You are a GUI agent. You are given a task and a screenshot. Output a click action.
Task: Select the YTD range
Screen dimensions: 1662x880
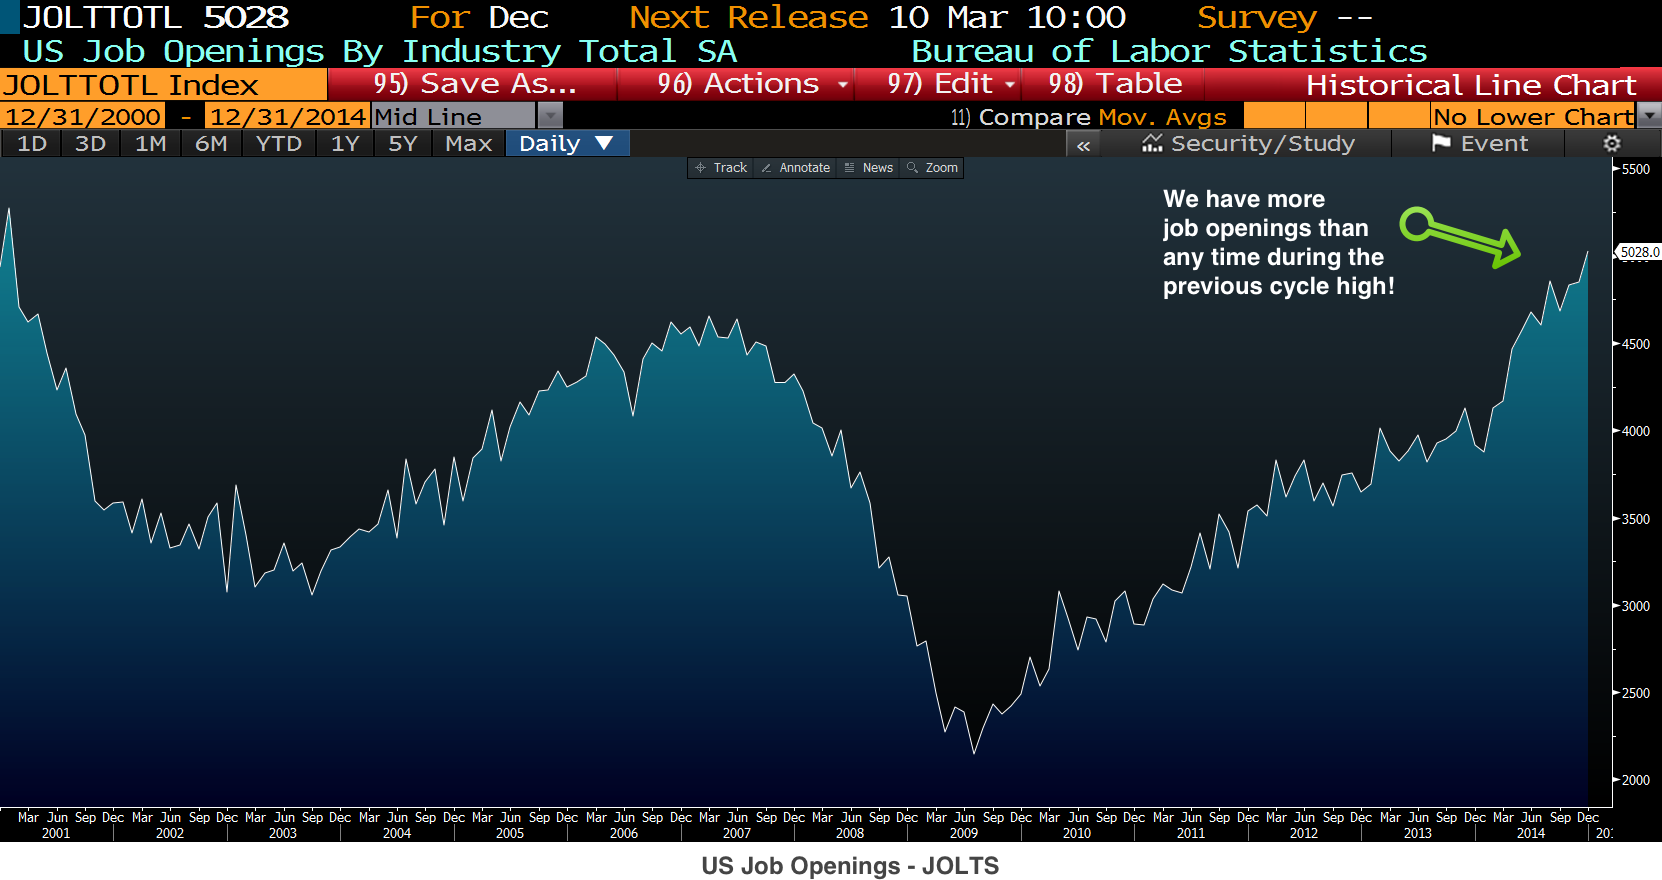tap(279, 144)
